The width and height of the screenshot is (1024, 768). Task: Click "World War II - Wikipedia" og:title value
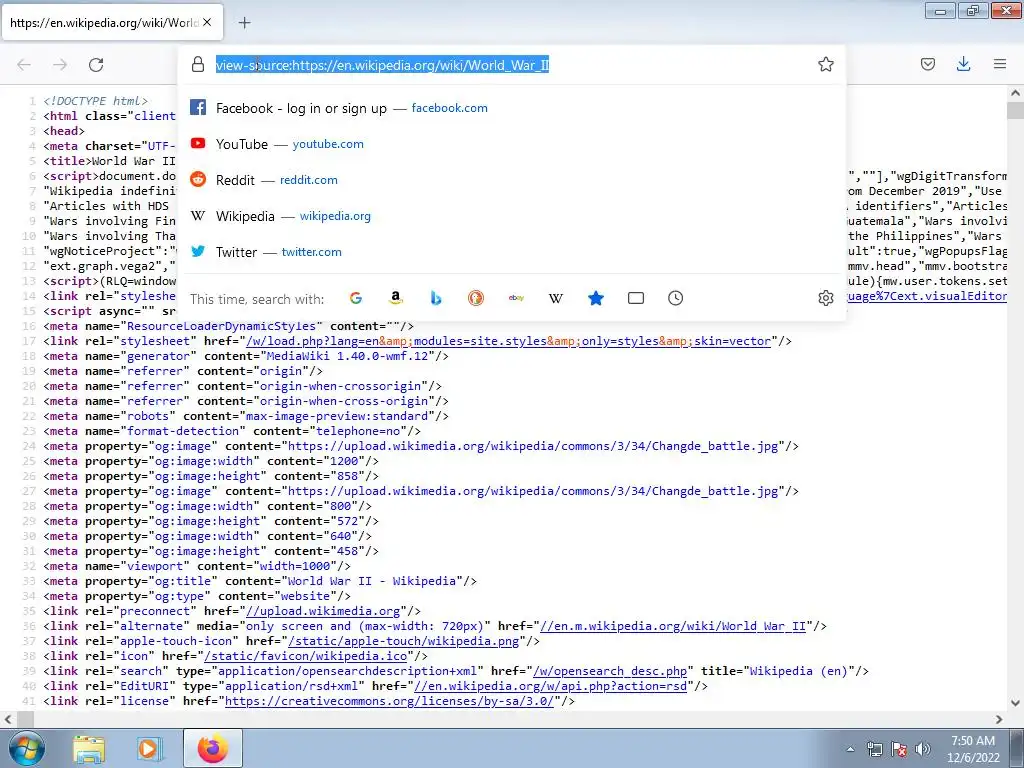372,581
